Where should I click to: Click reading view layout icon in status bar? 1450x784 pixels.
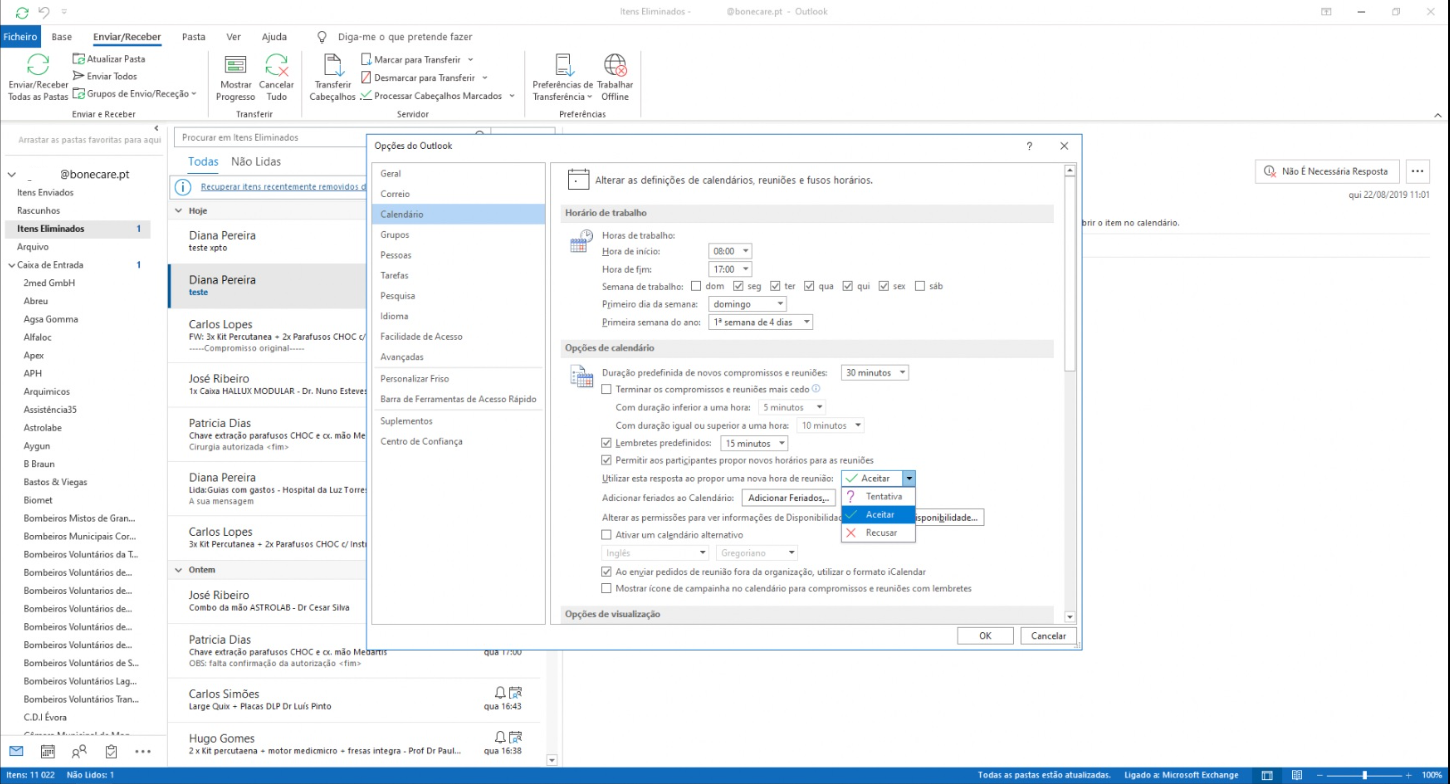[1296, 775]
